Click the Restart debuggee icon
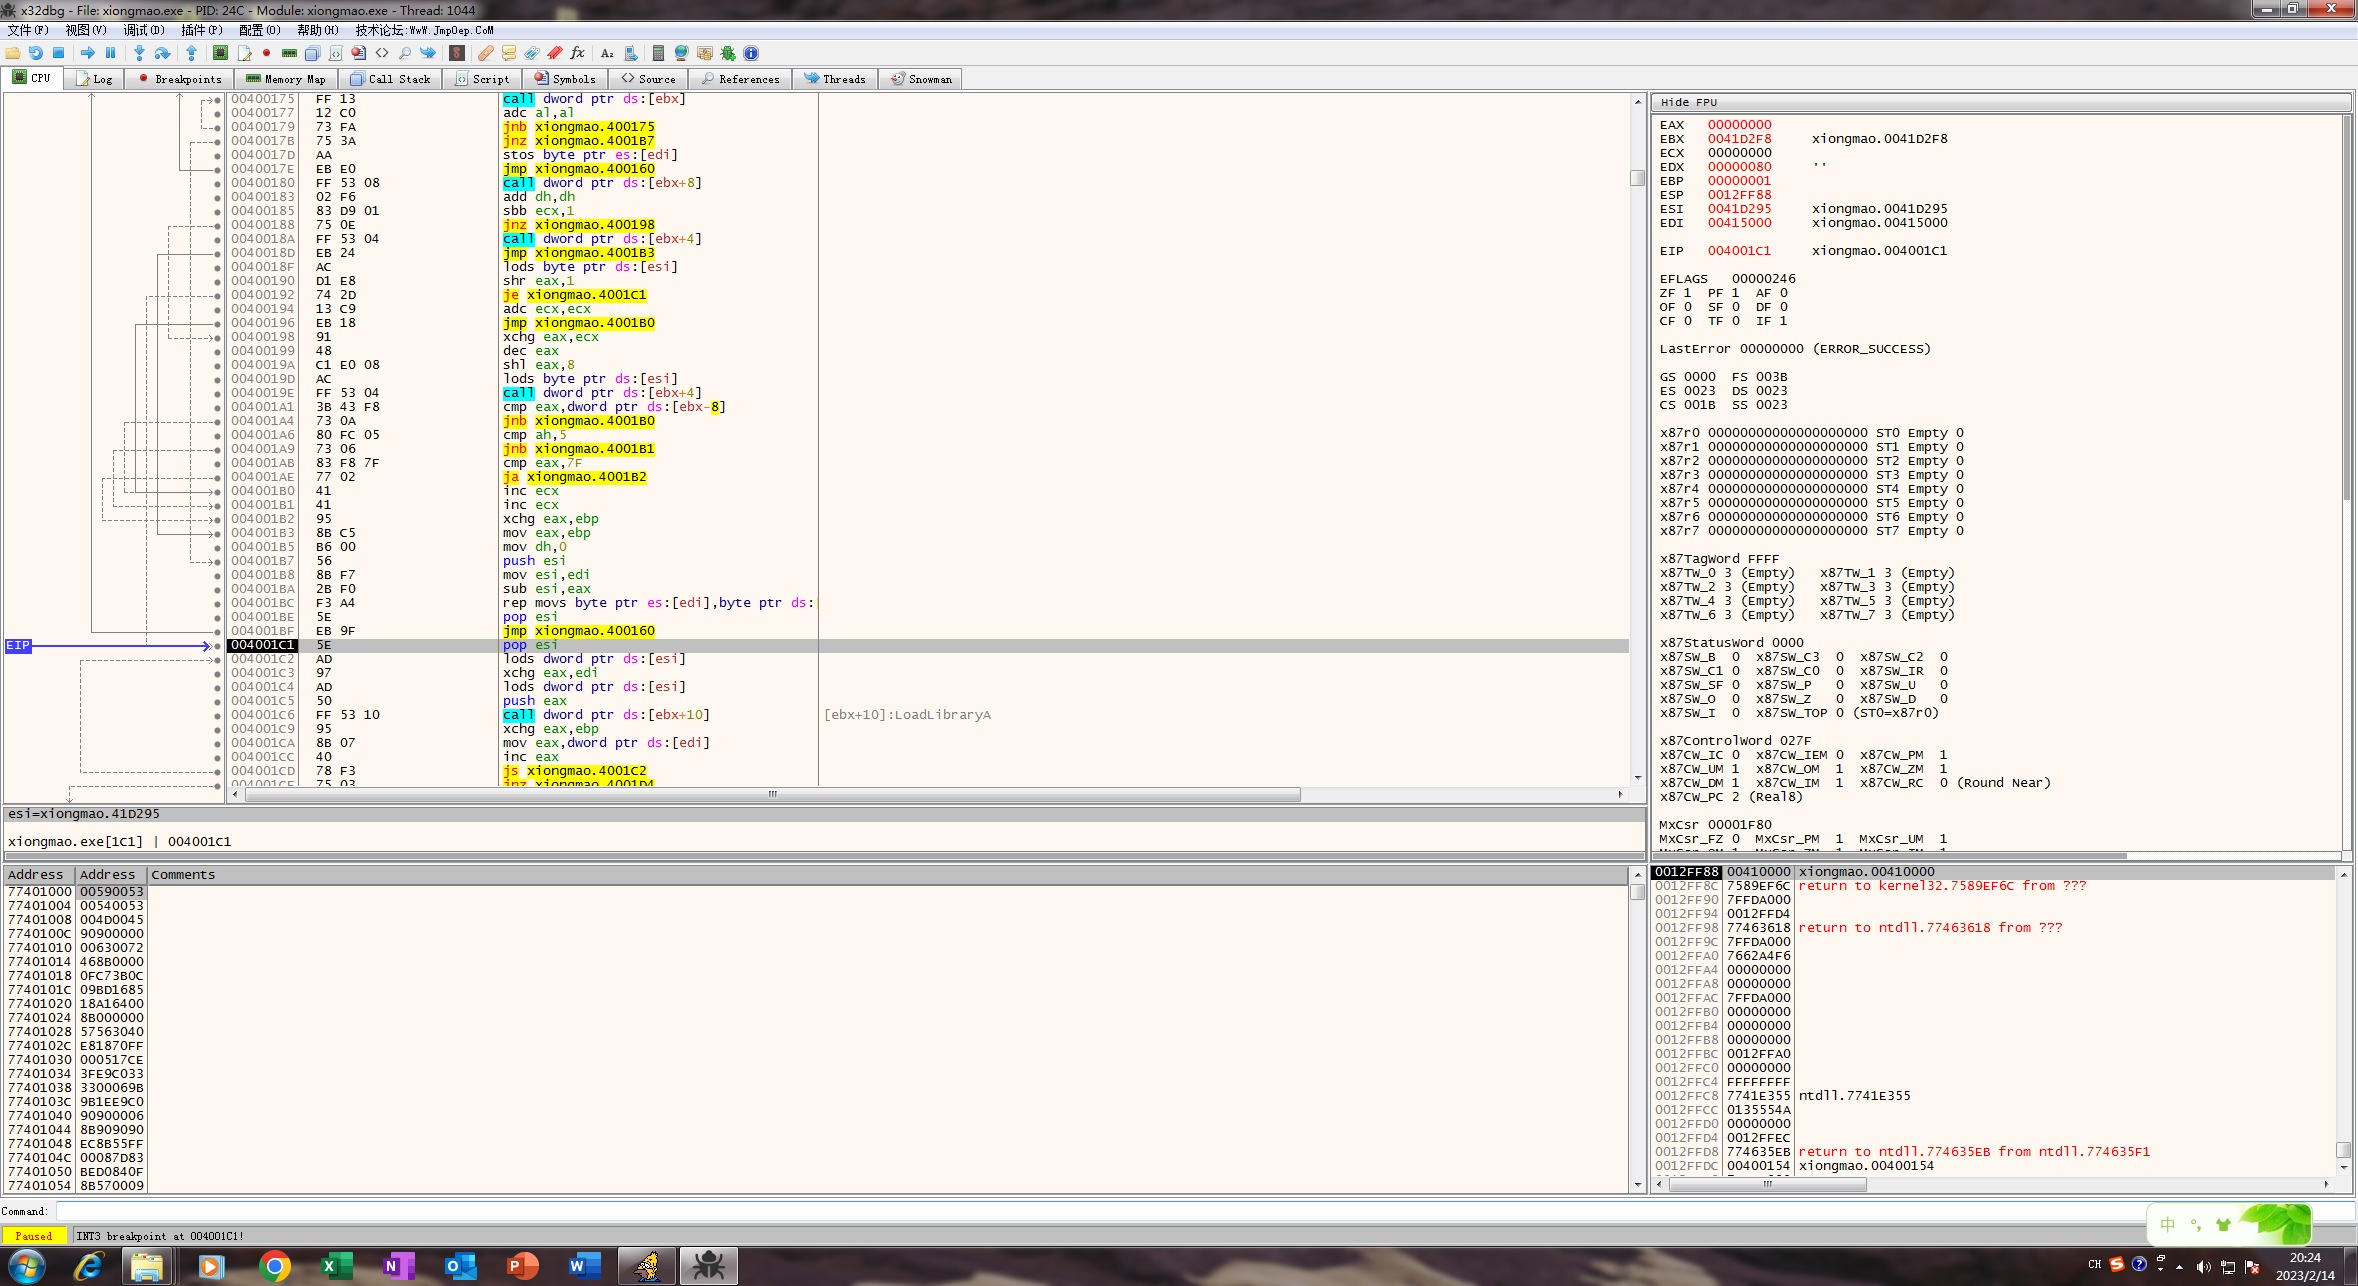The image size is (2358, 1286). click(36, 53)
